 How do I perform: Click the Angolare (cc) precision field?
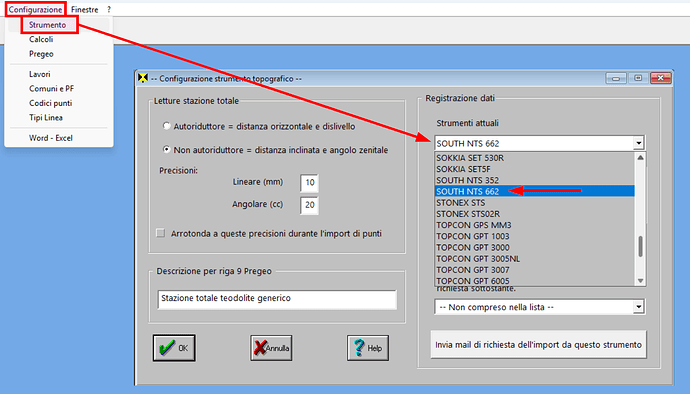pyautogui.click(x=309, y=205)
